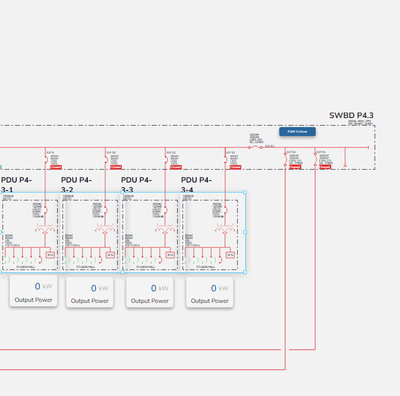Click the red Closed badge feeding PDU P4-3-4
This screenshot has height=396, width=400.
tap(235, 167)
